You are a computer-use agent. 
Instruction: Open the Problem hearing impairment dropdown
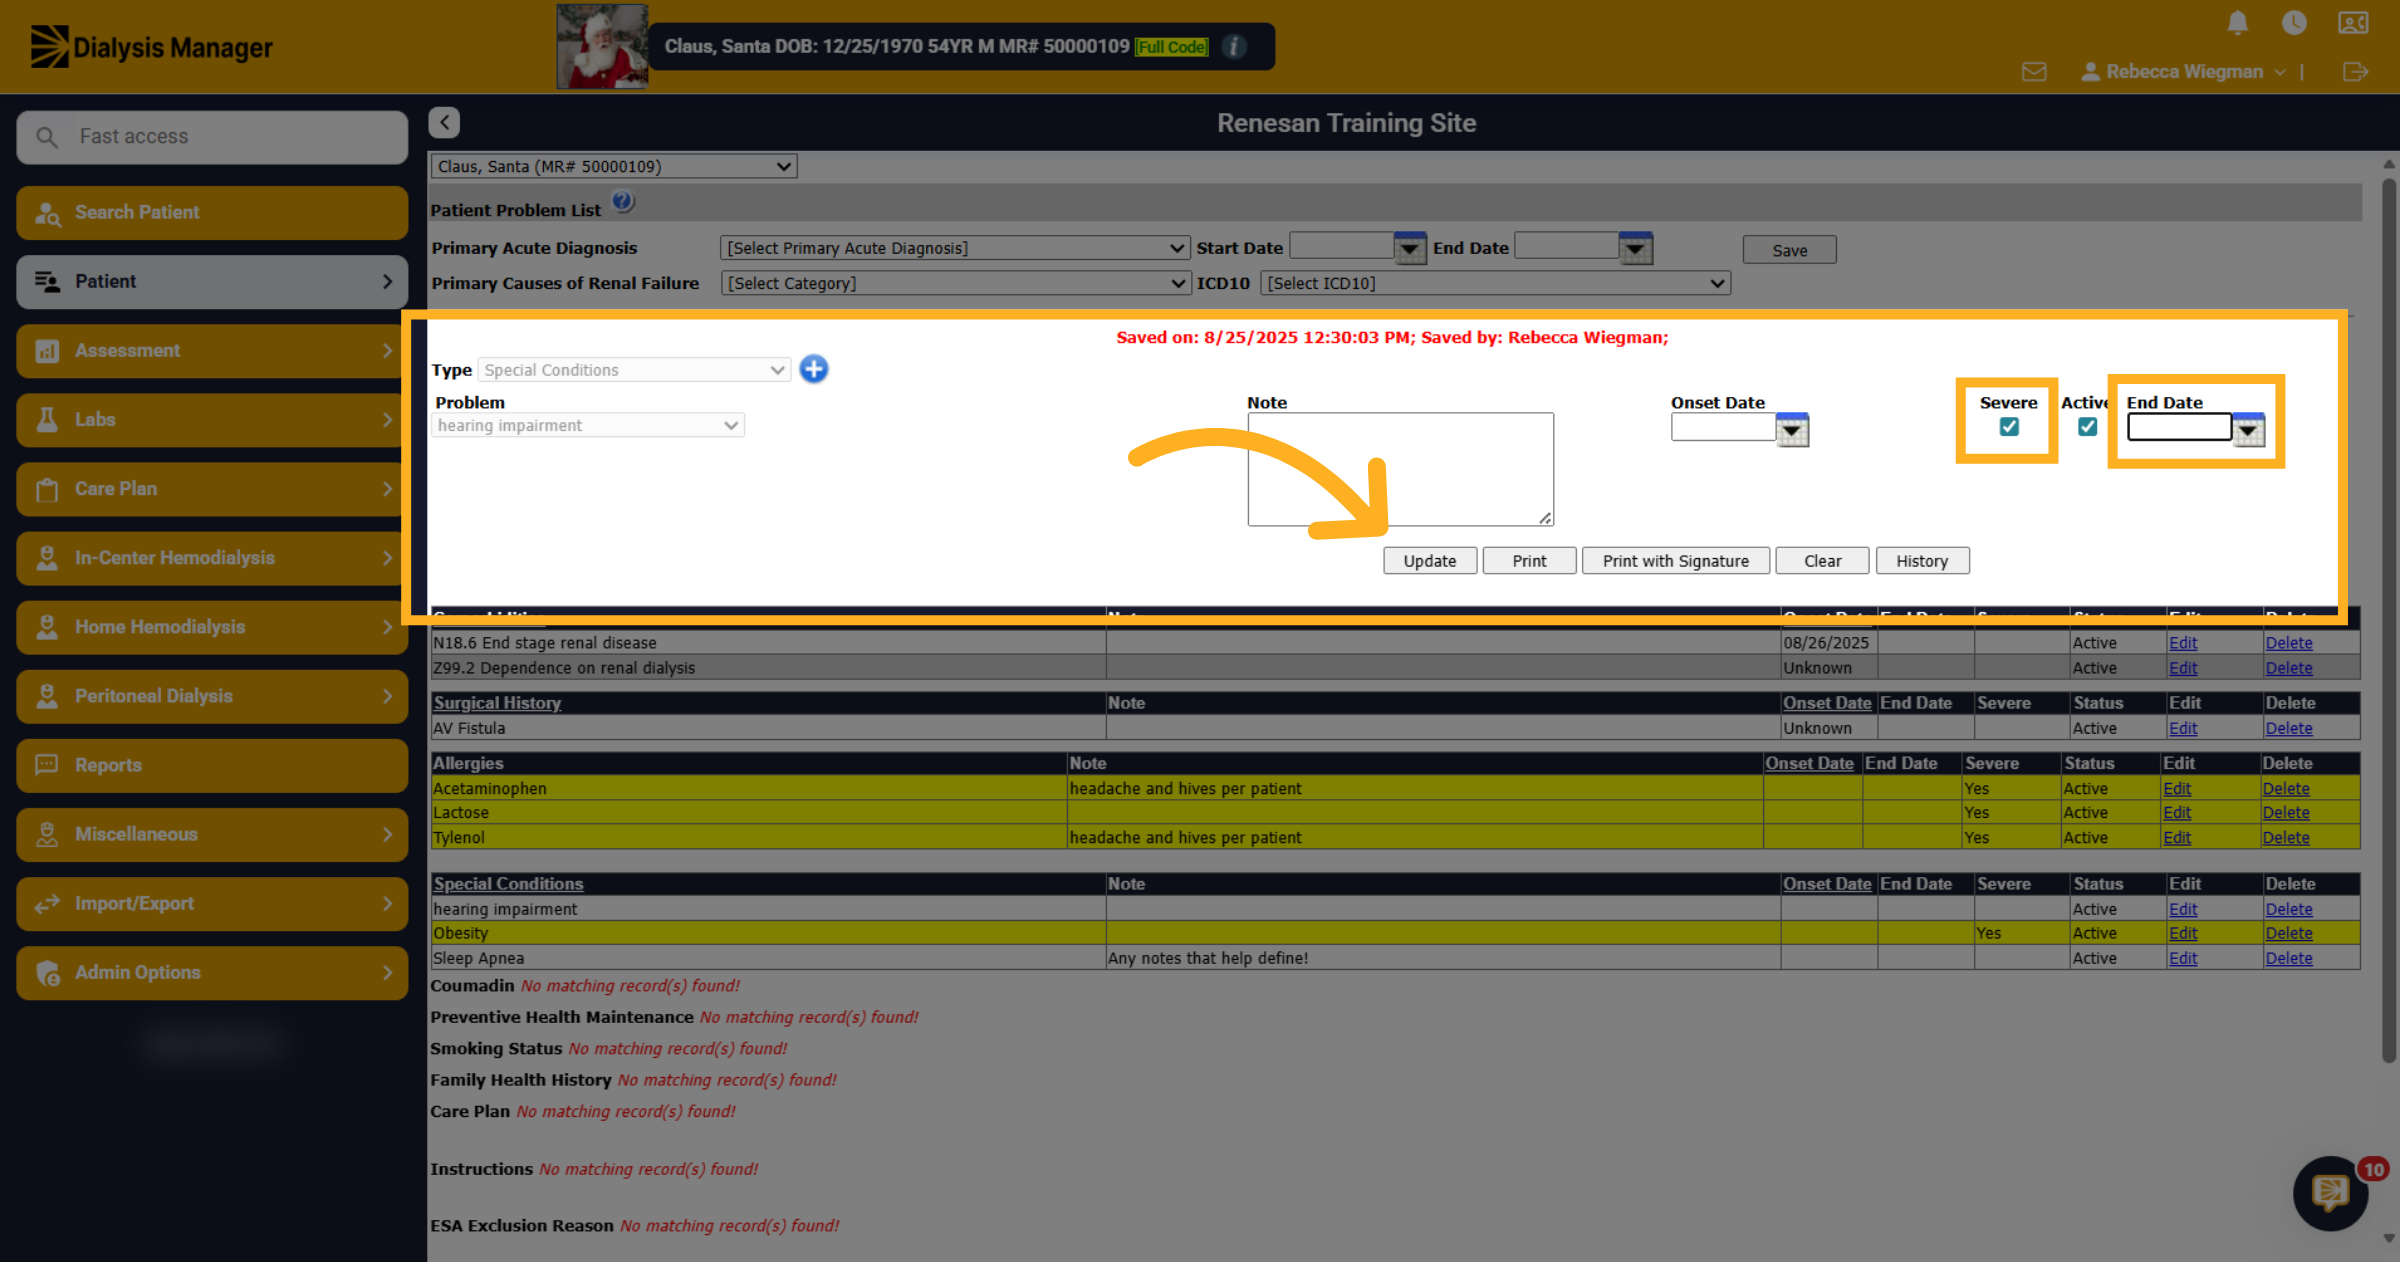tap(588, 425)
